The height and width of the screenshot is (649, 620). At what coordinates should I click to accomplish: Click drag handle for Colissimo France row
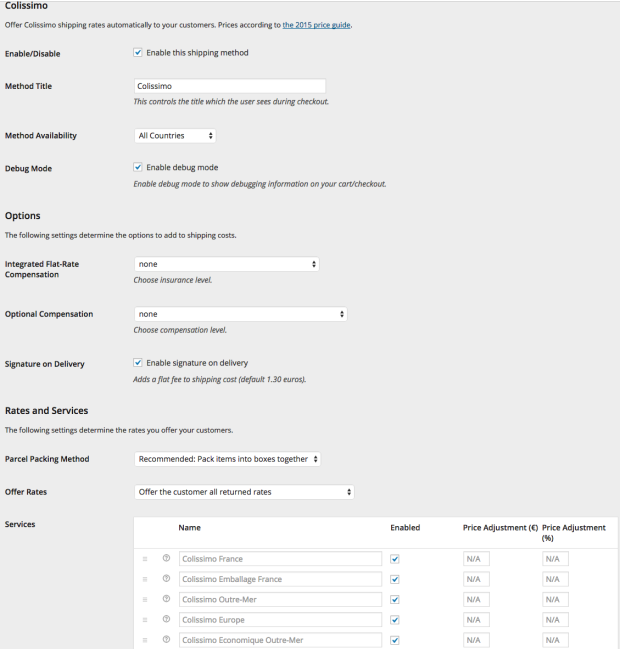(145, 559)
